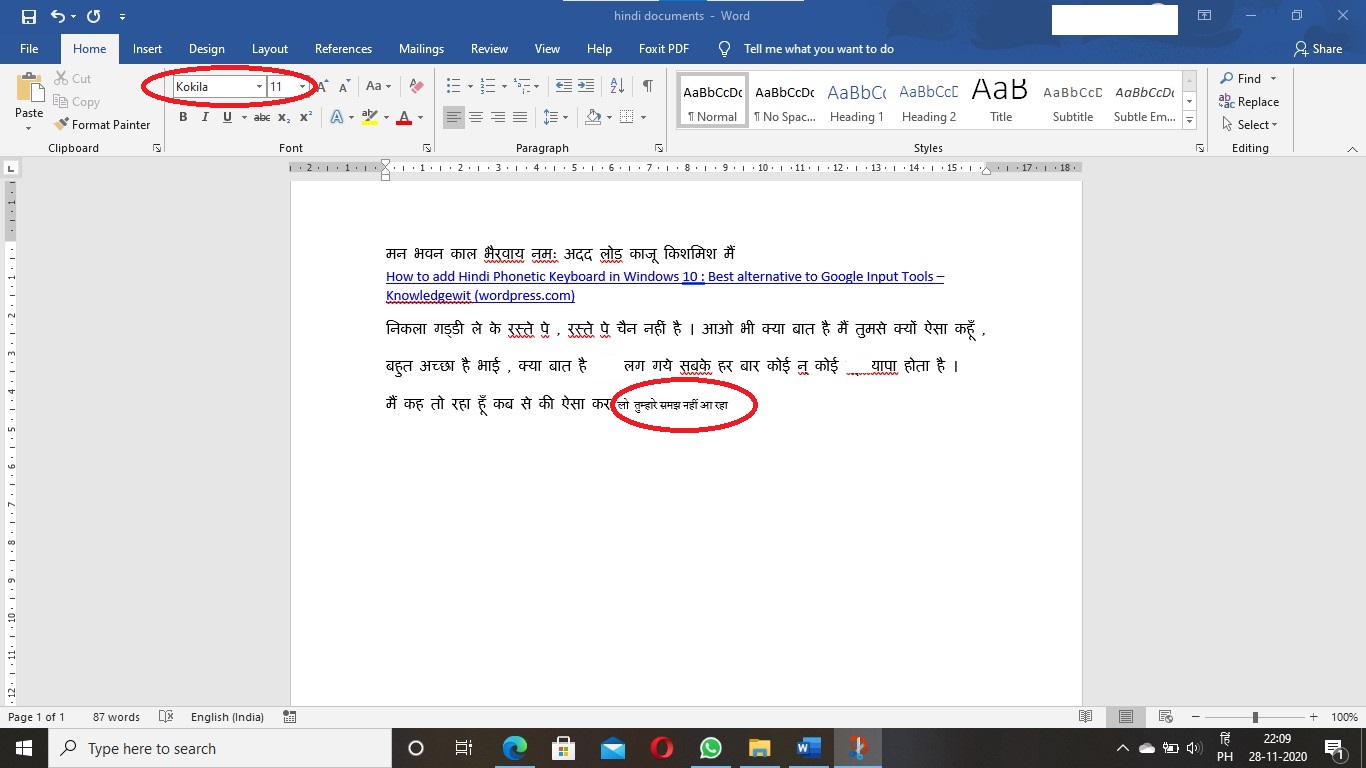Screen dimensions: 1366x768
Task: Toggle Italic formatting
Action: click(205, 118)
